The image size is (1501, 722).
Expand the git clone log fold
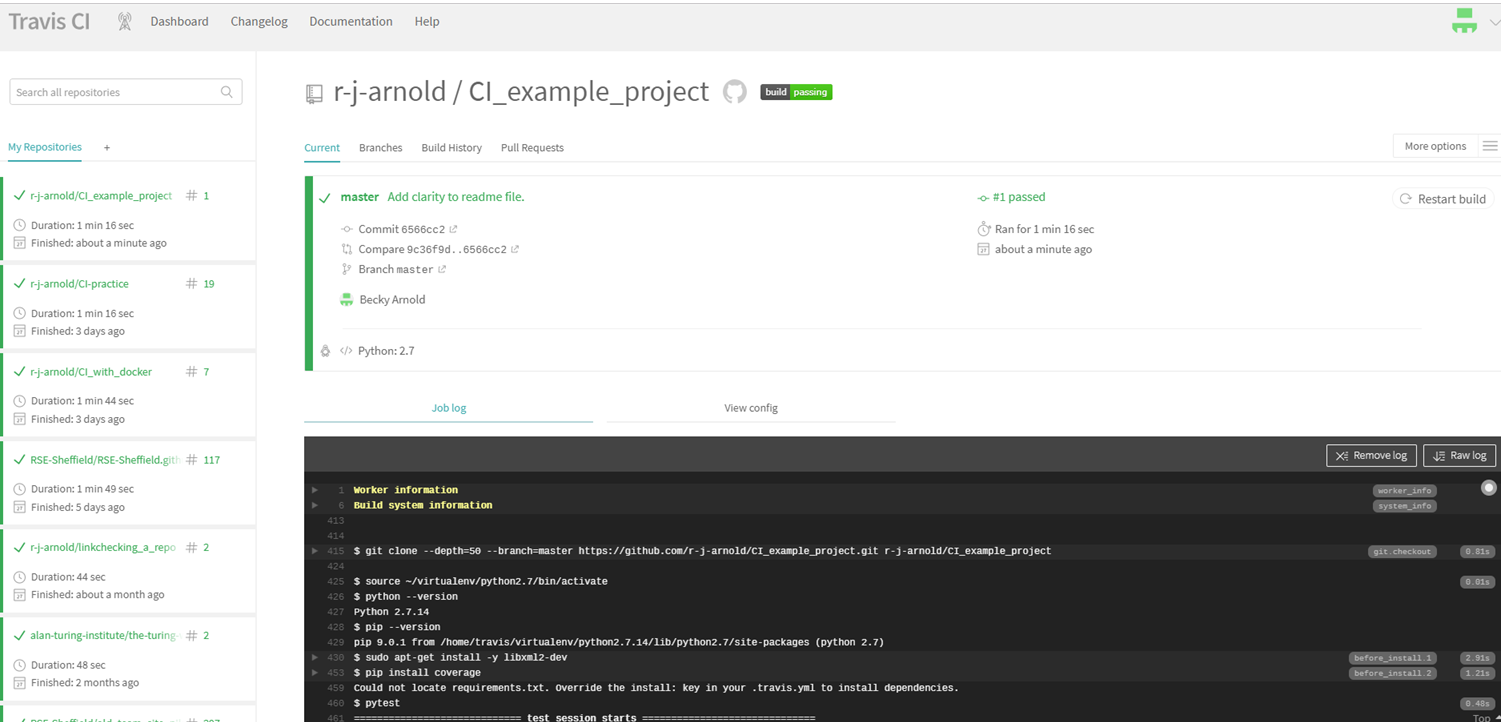[315, 551]
